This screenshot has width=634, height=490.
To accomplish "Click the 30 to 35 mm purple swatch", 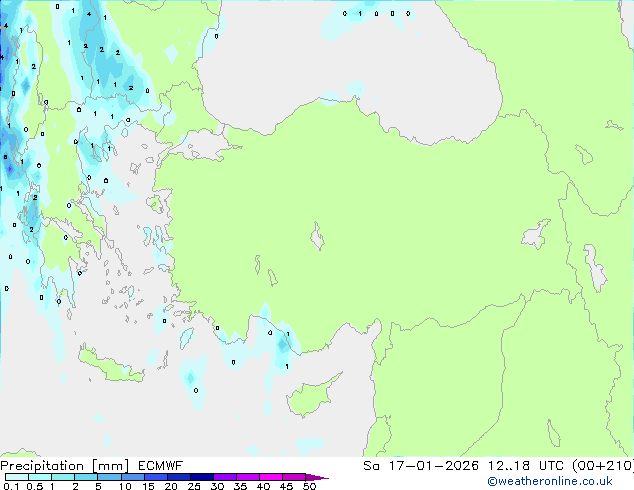I will (x=224, y=477).
